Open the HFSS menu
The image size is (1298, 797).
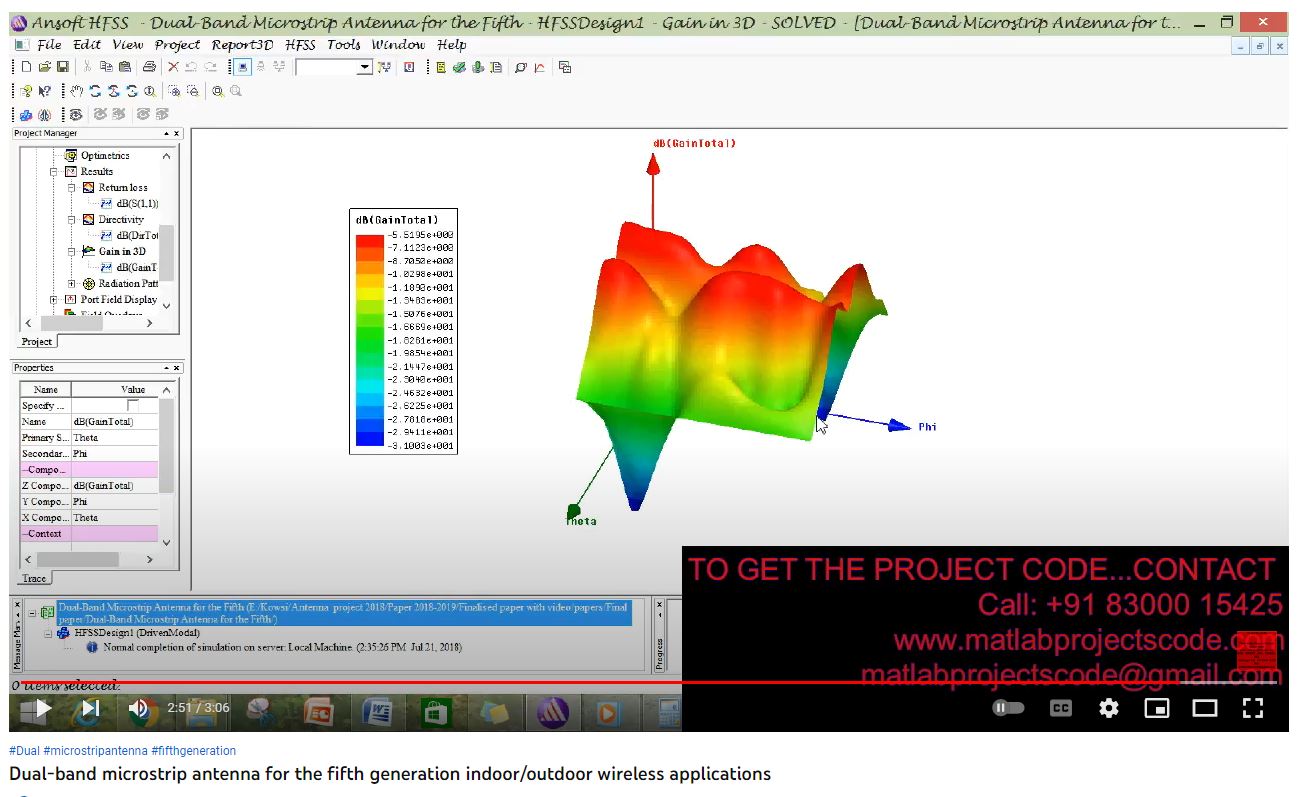coord(300,45)
